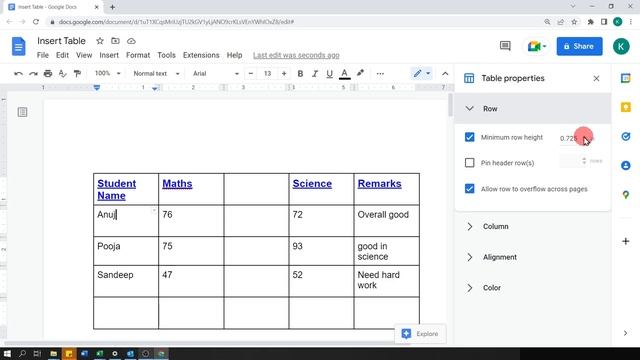Enable Pin header row(s) checkbox
This screenshot has width=640, height=360.
pyautogui.click(x=469, y=162)
